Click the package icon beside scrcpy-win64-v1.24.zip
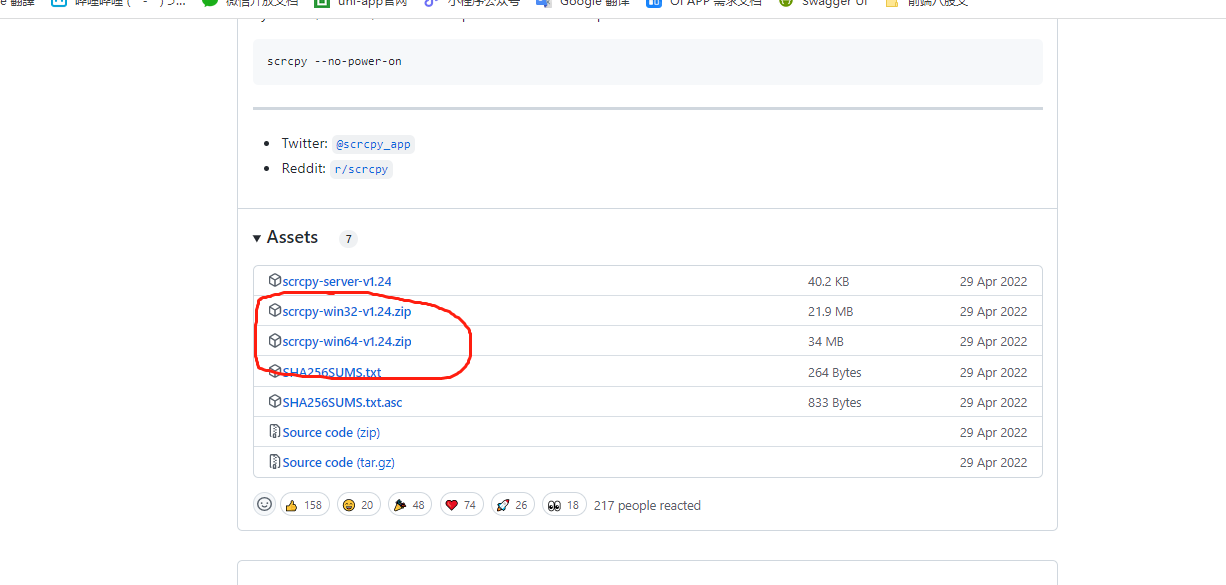 (275, 340)
